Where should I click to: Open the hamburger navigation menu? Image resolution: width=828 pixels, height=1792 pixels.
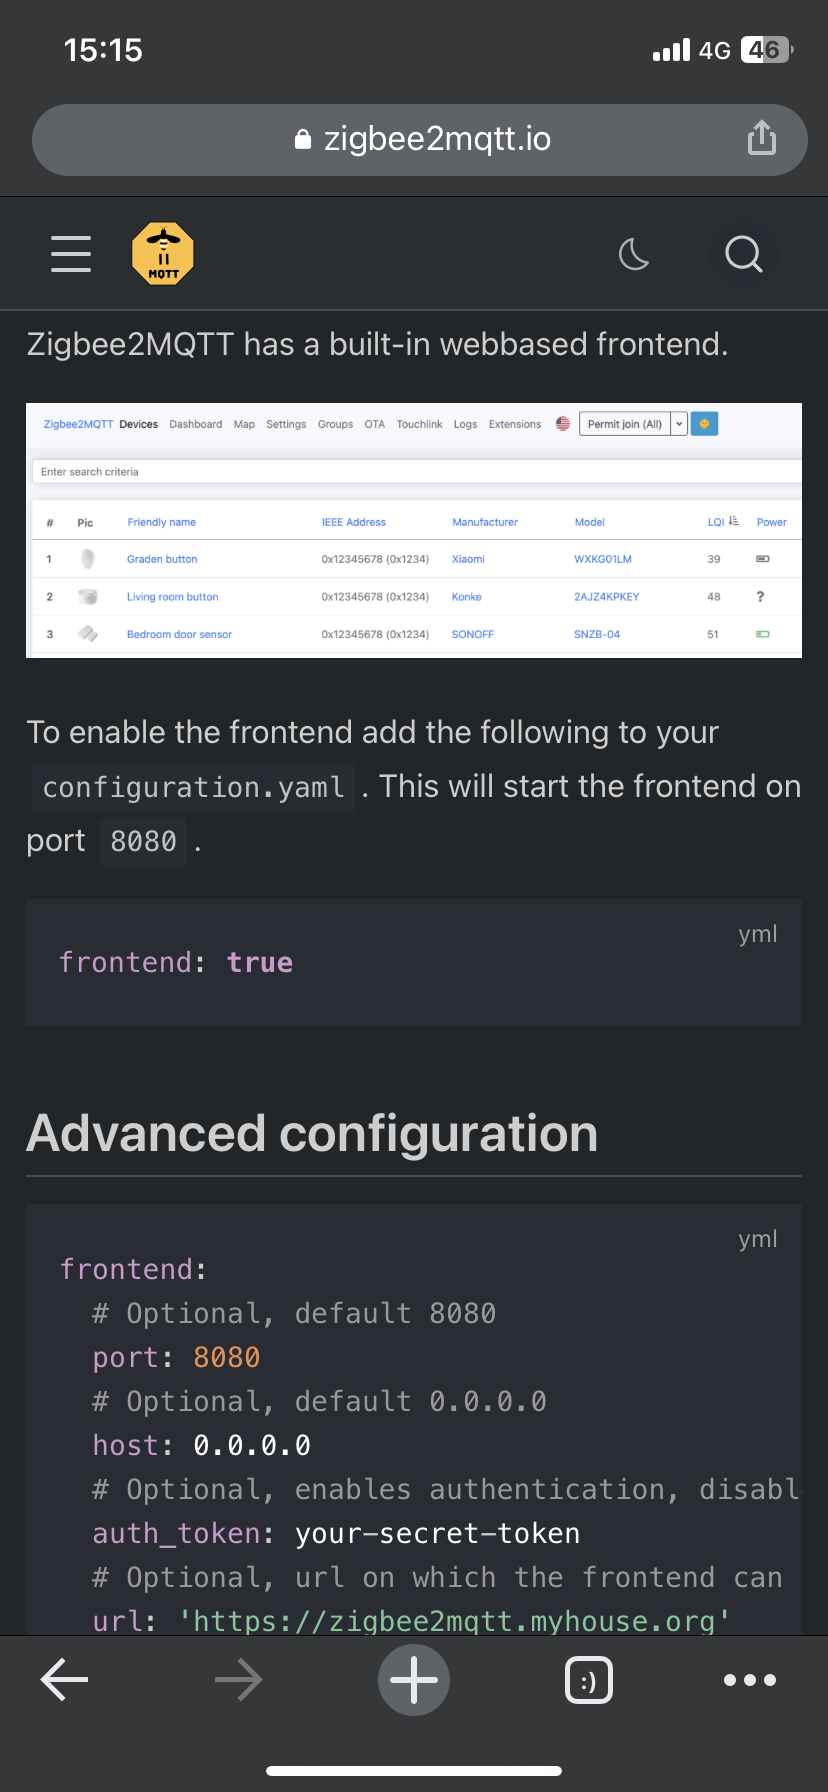[x=71, y=254]
